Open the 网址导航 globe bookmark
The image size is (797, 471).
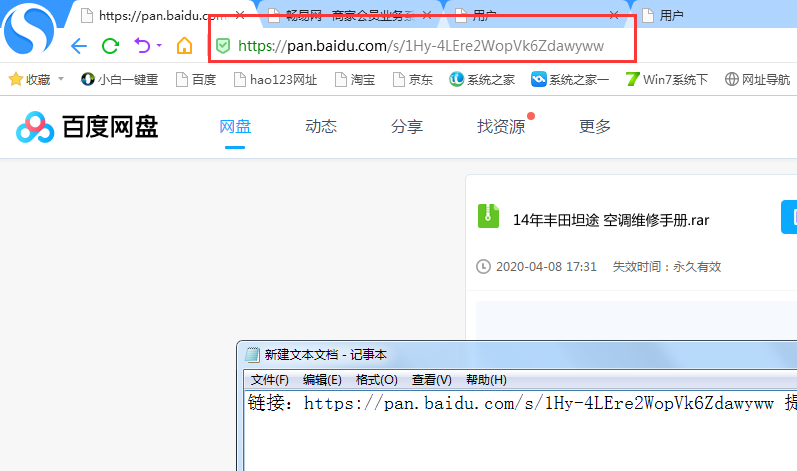[757, 80]
